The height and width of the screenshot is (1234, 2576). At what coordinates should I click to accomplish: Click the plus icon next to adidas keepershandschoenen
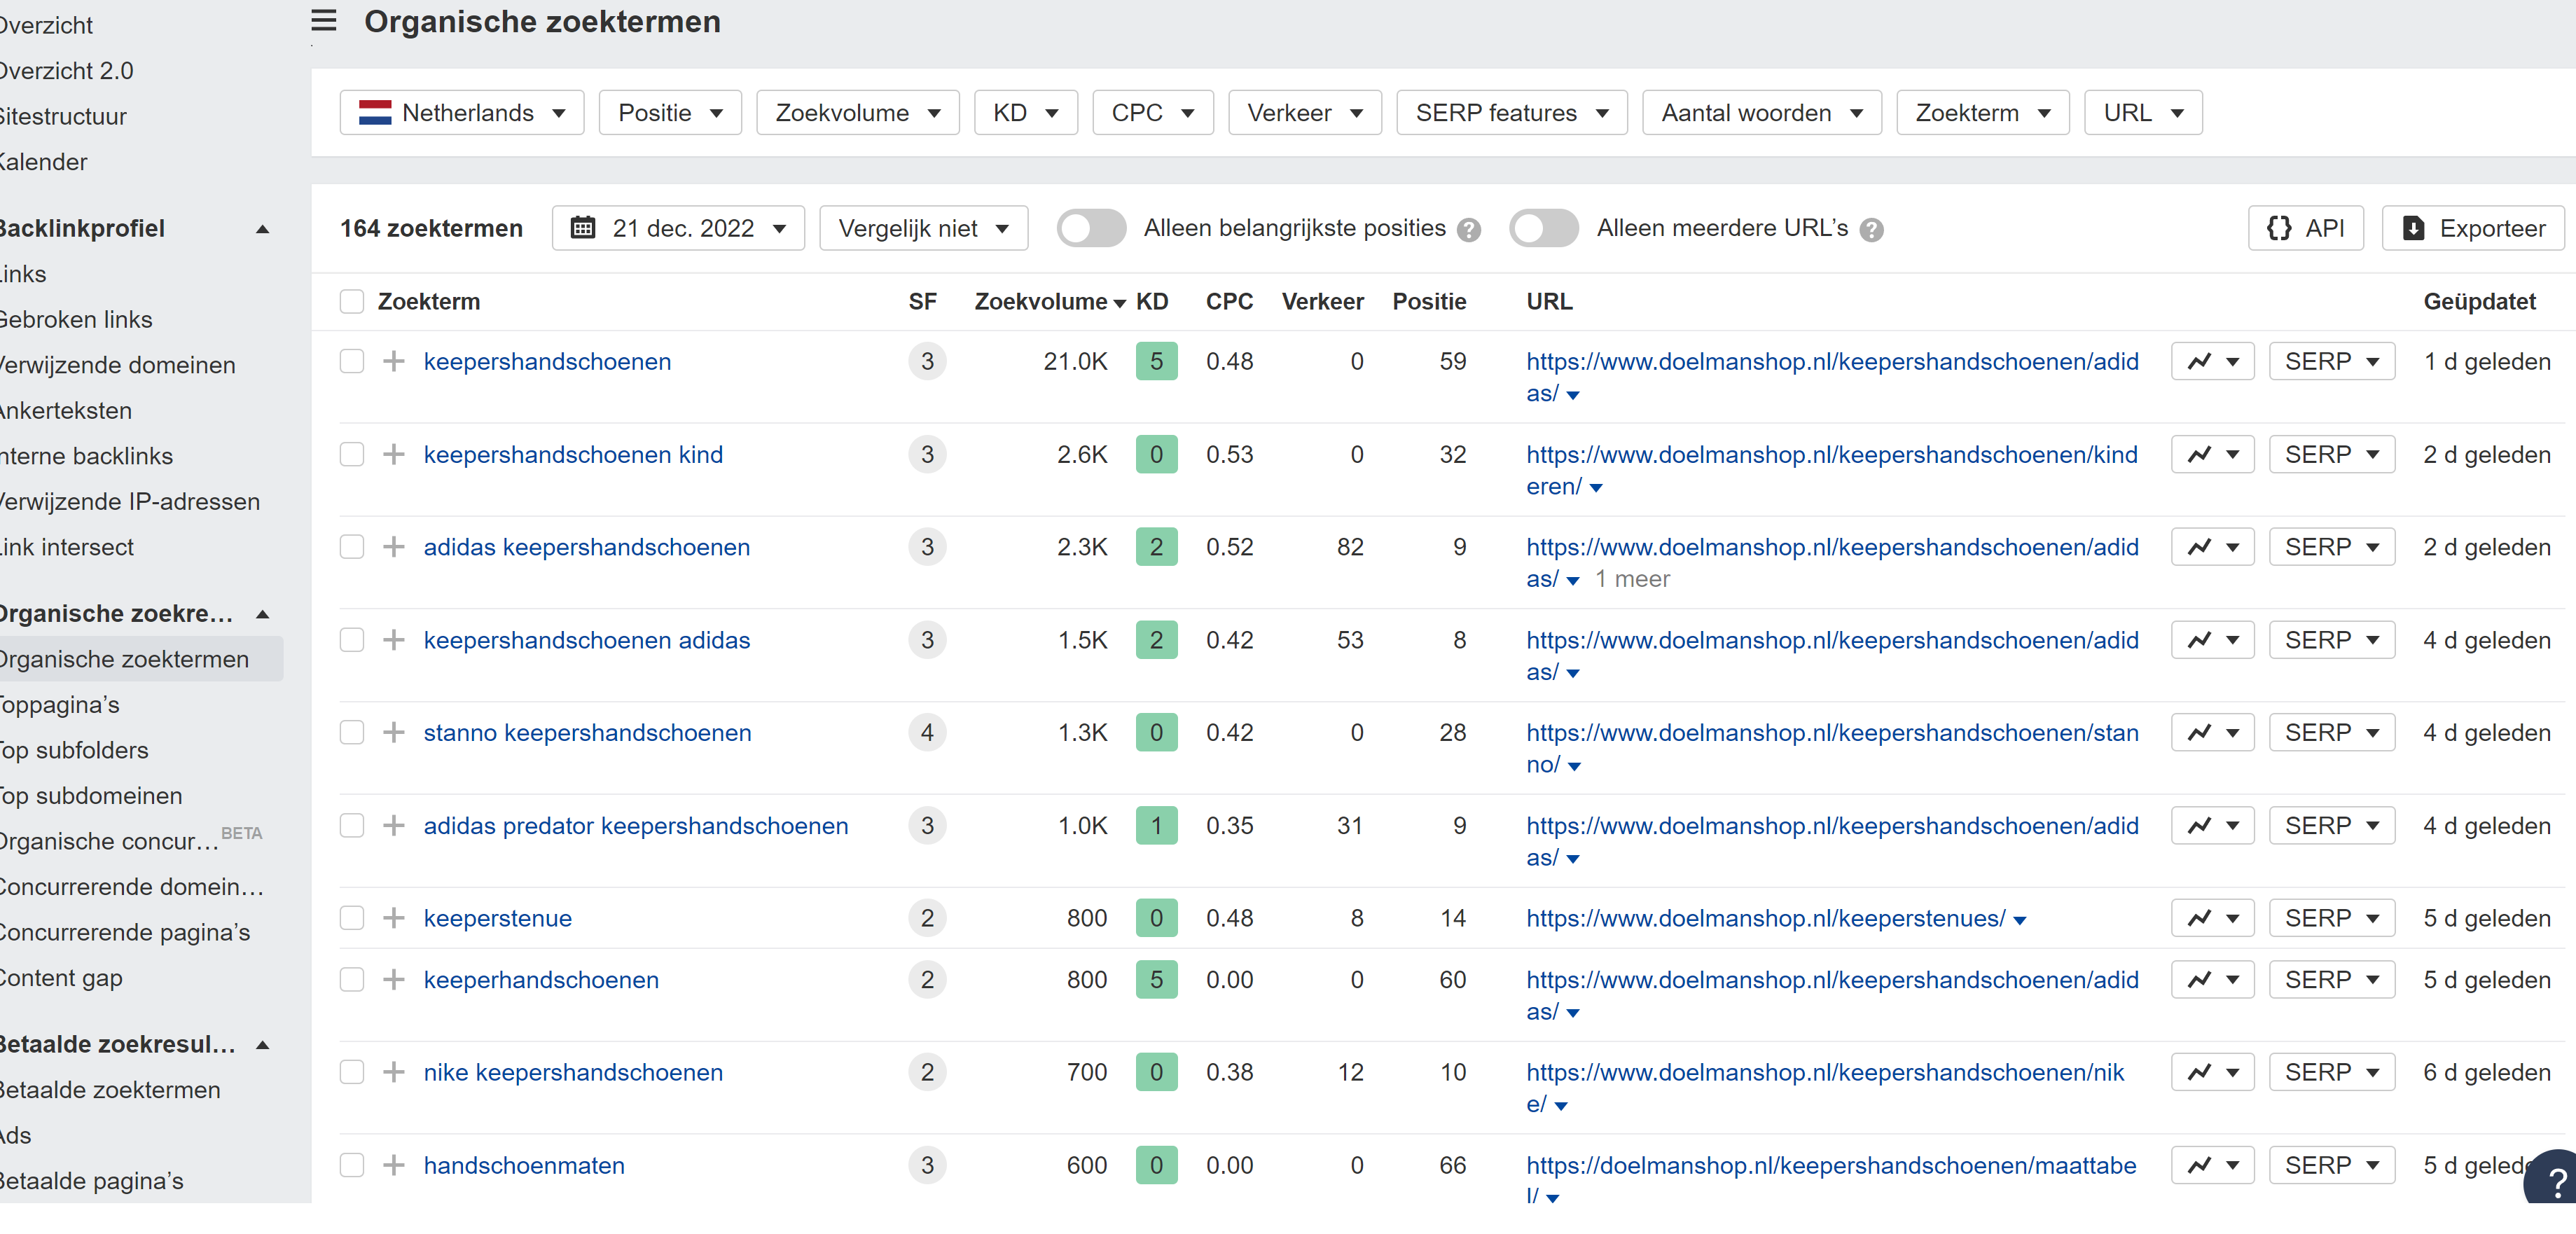394,547
